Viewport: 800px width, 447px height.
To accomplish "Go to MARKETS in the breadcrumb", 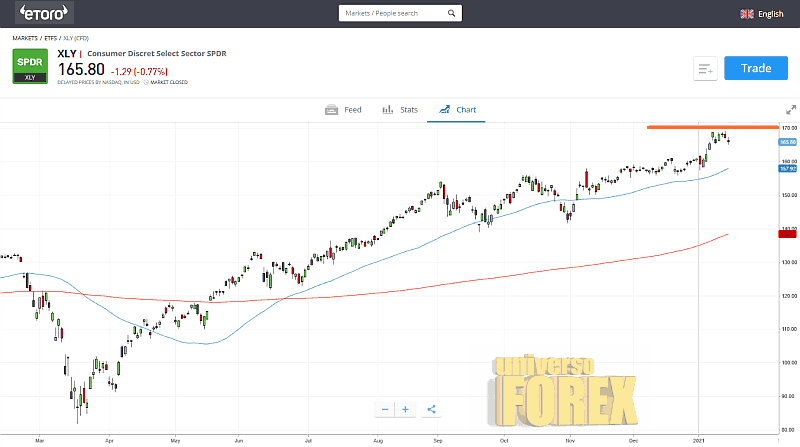I will pos(25,38).
